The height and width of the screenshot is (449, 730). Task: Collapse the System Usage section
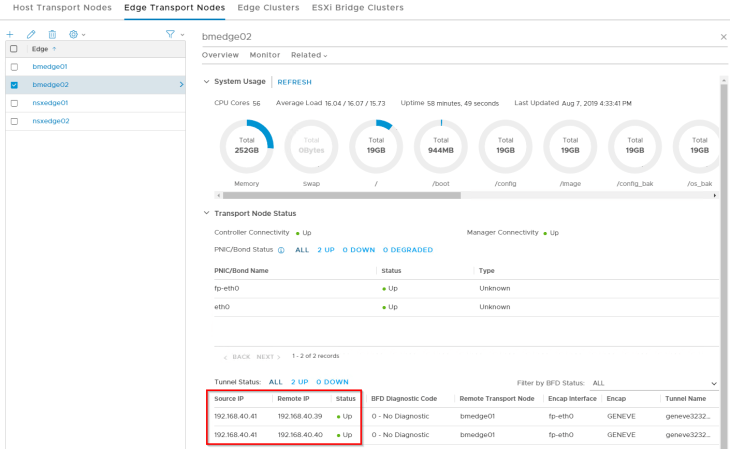pyautogui.click(x=206, y=82)
